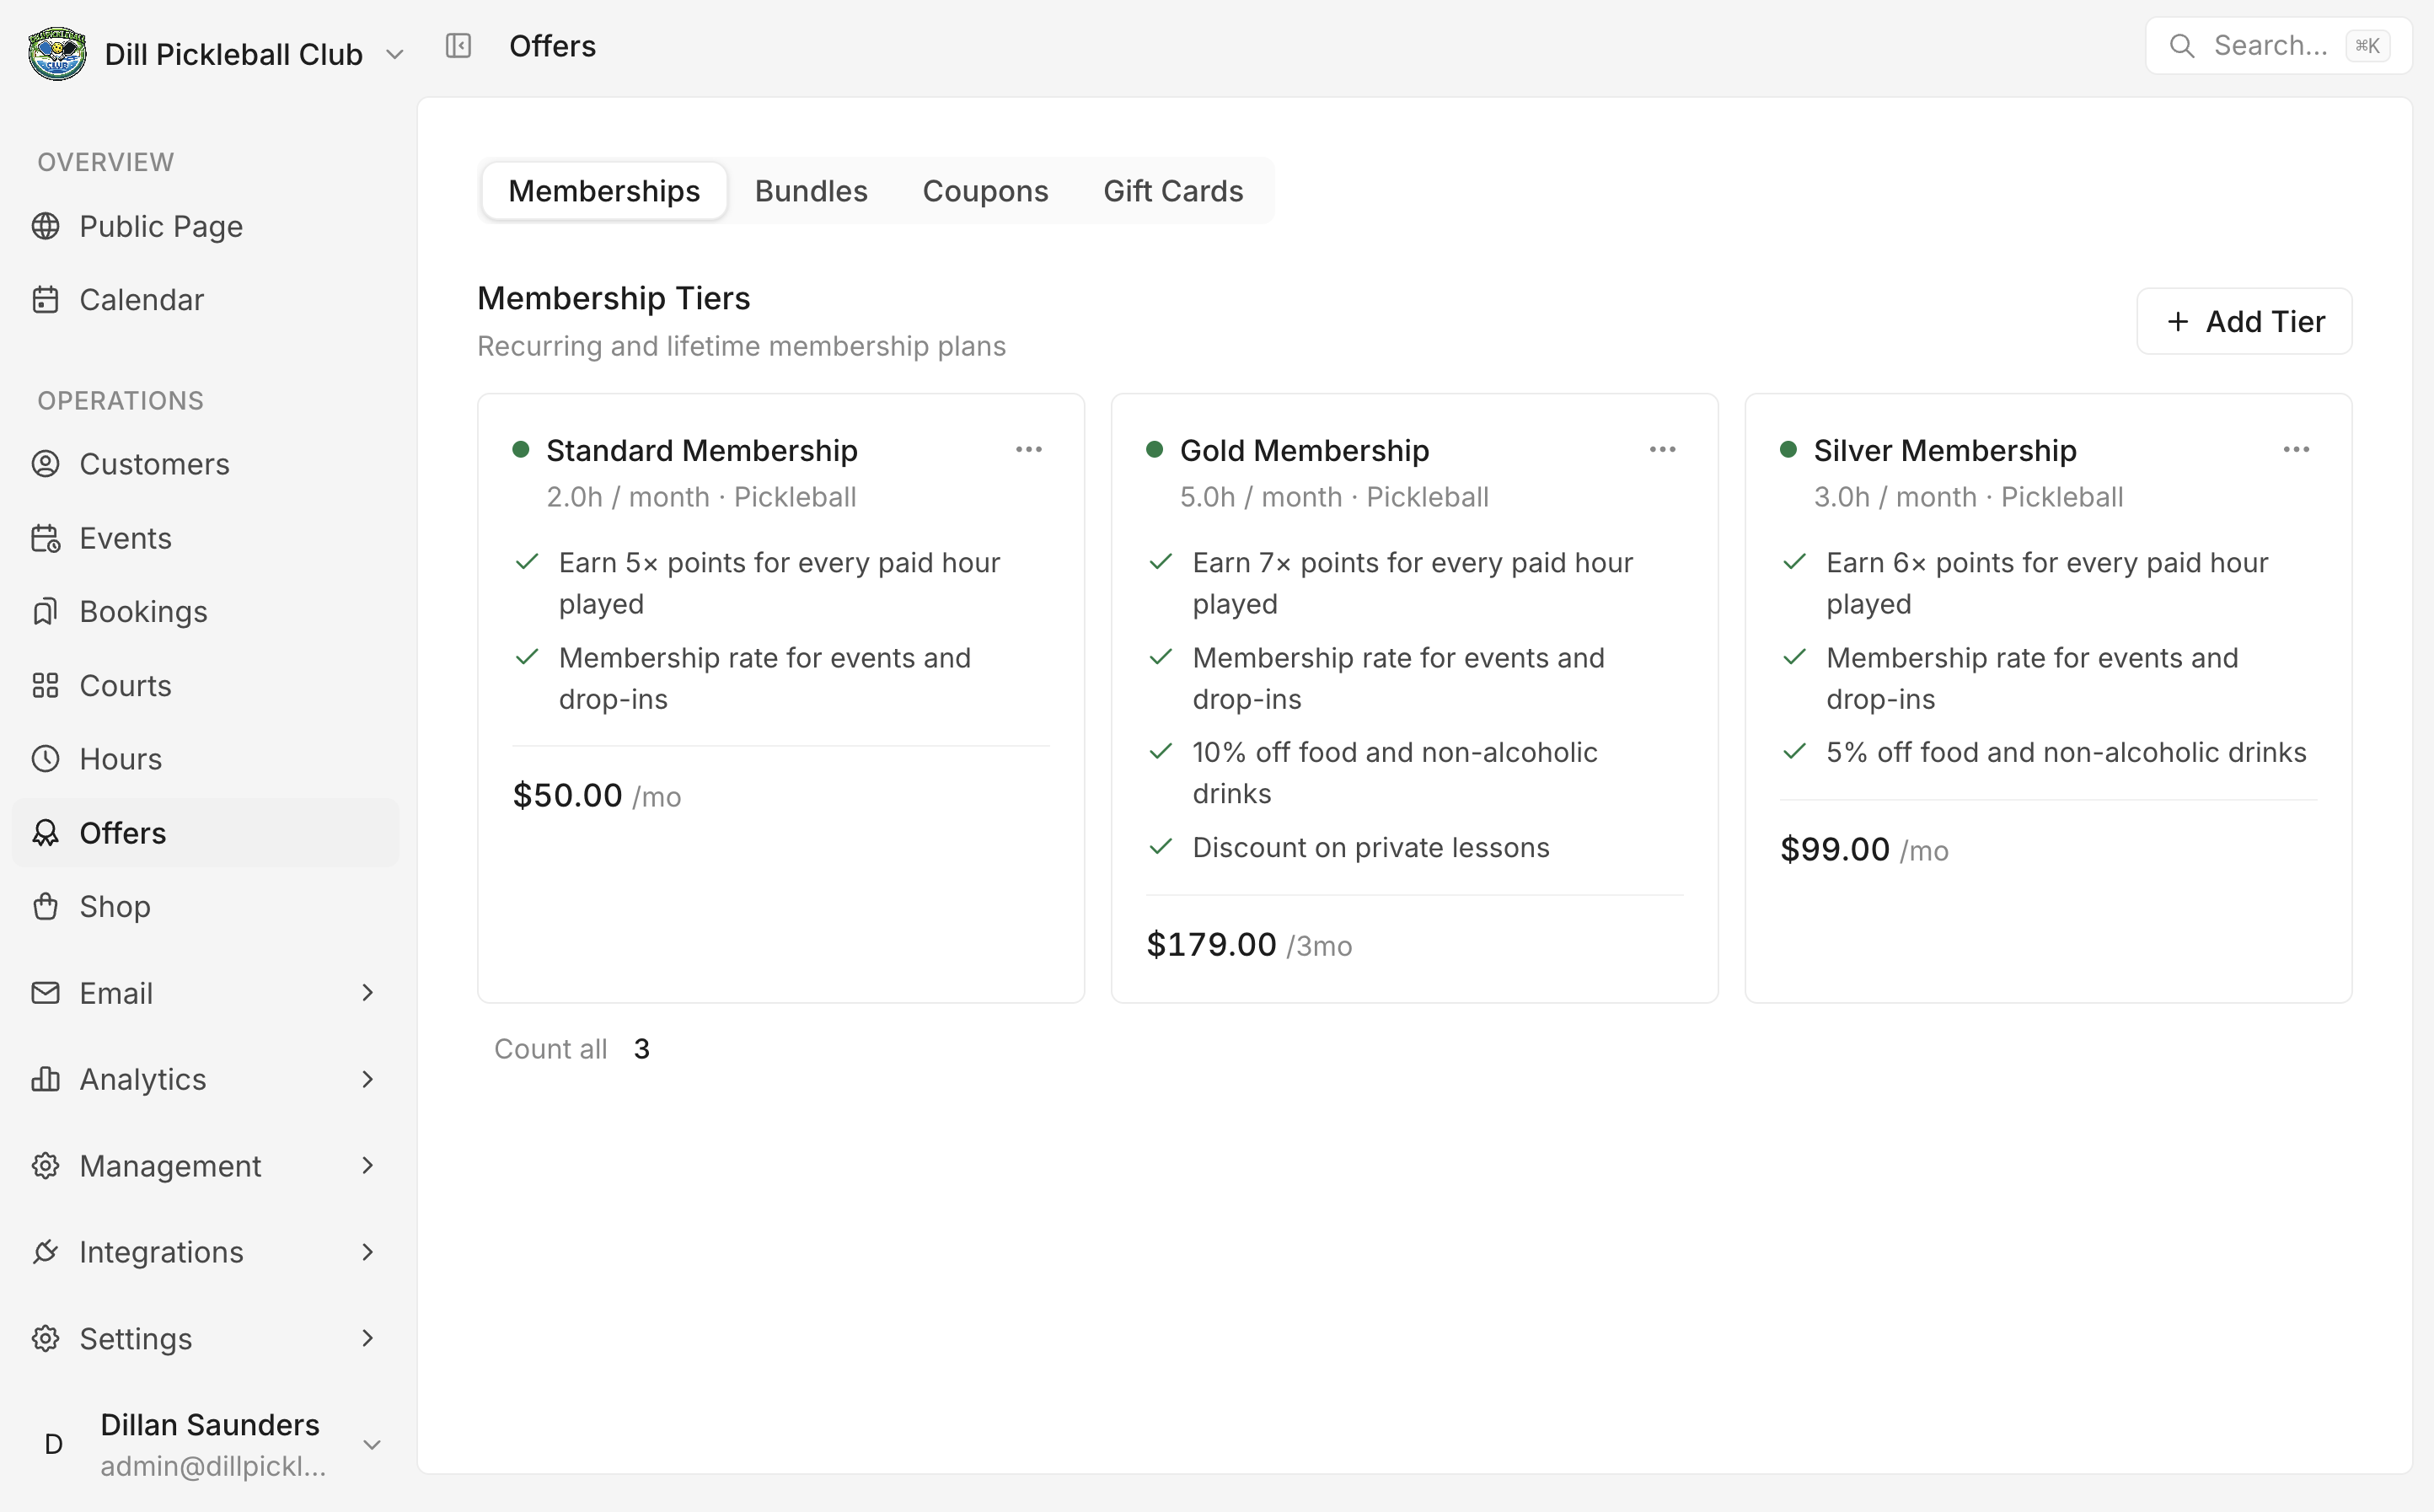Click the D user avatar

point(54,1444)
